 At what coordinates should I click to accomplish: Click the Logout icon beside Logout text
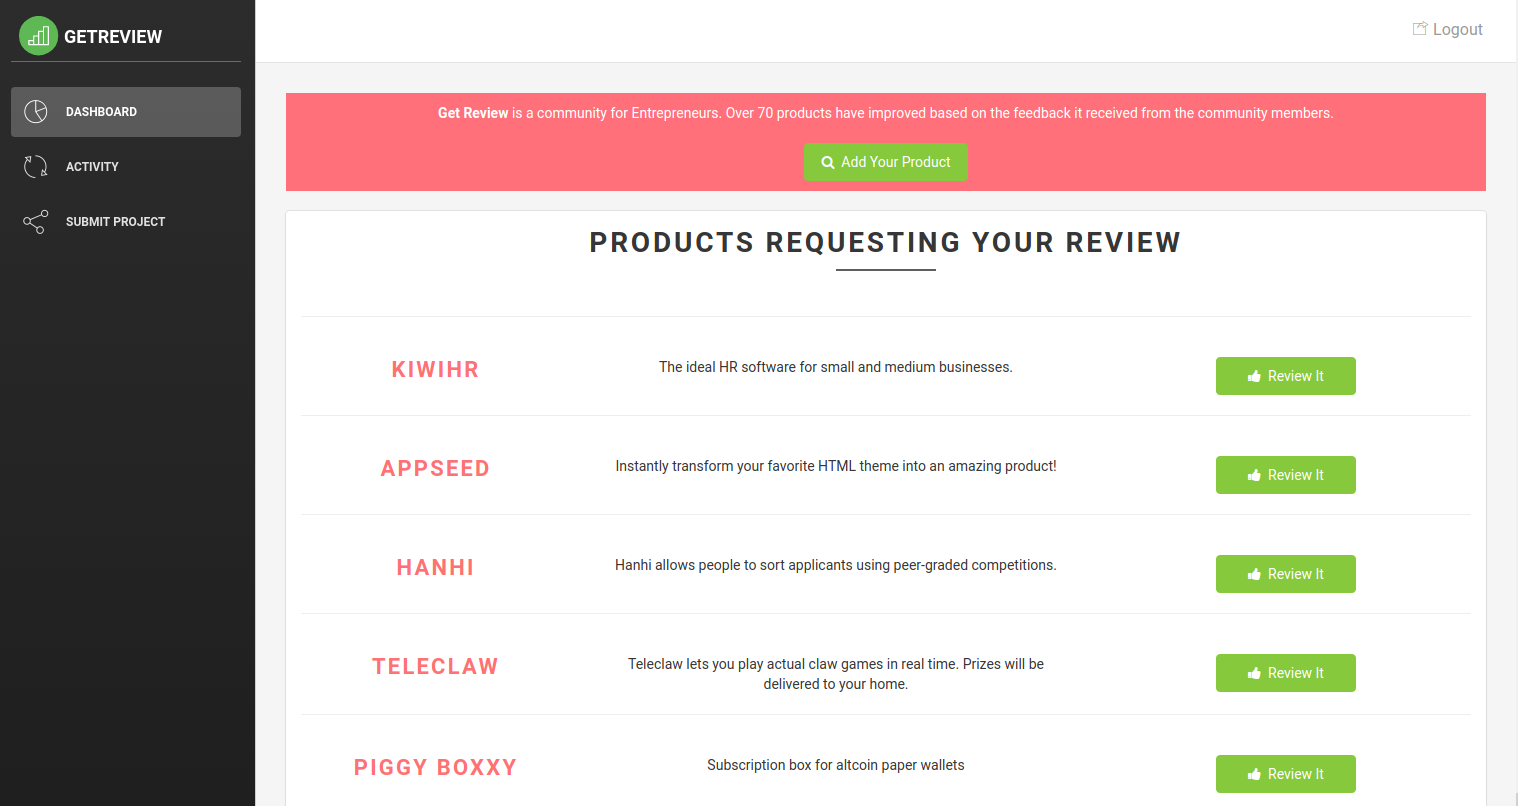pos(1419,29)
